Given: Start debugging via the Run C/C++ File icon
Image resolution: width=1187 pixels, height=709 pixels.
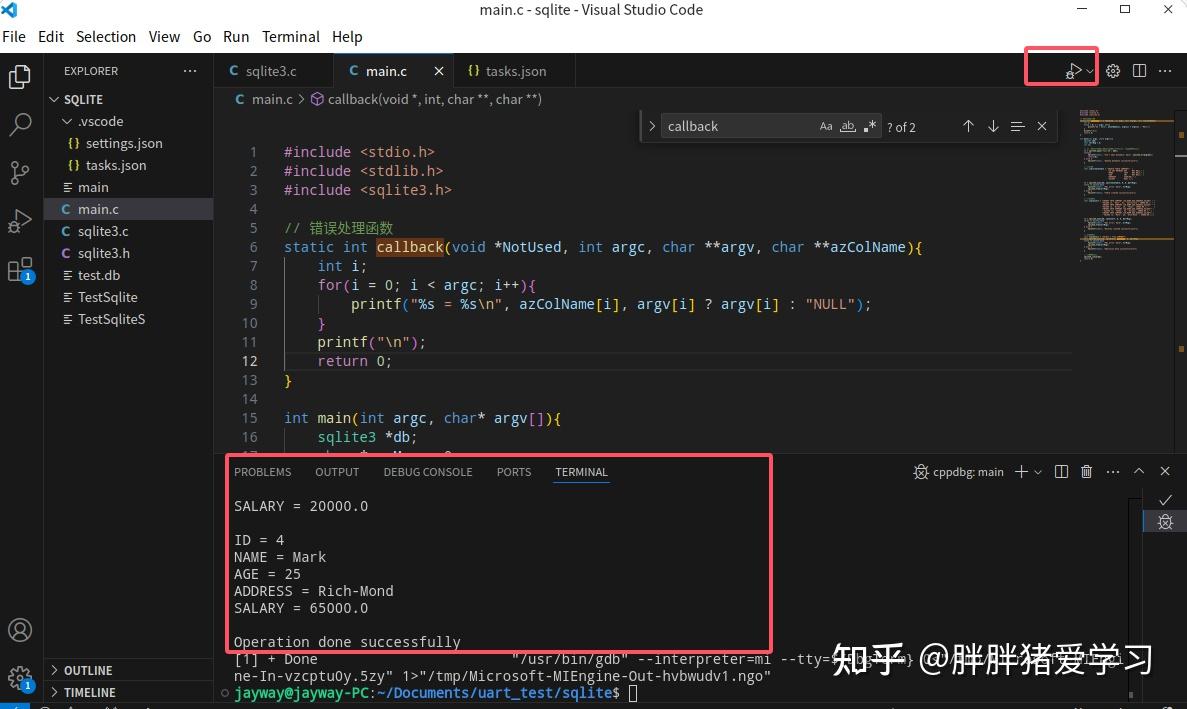Looking at the screenshot, I should tap(1072, 70).
